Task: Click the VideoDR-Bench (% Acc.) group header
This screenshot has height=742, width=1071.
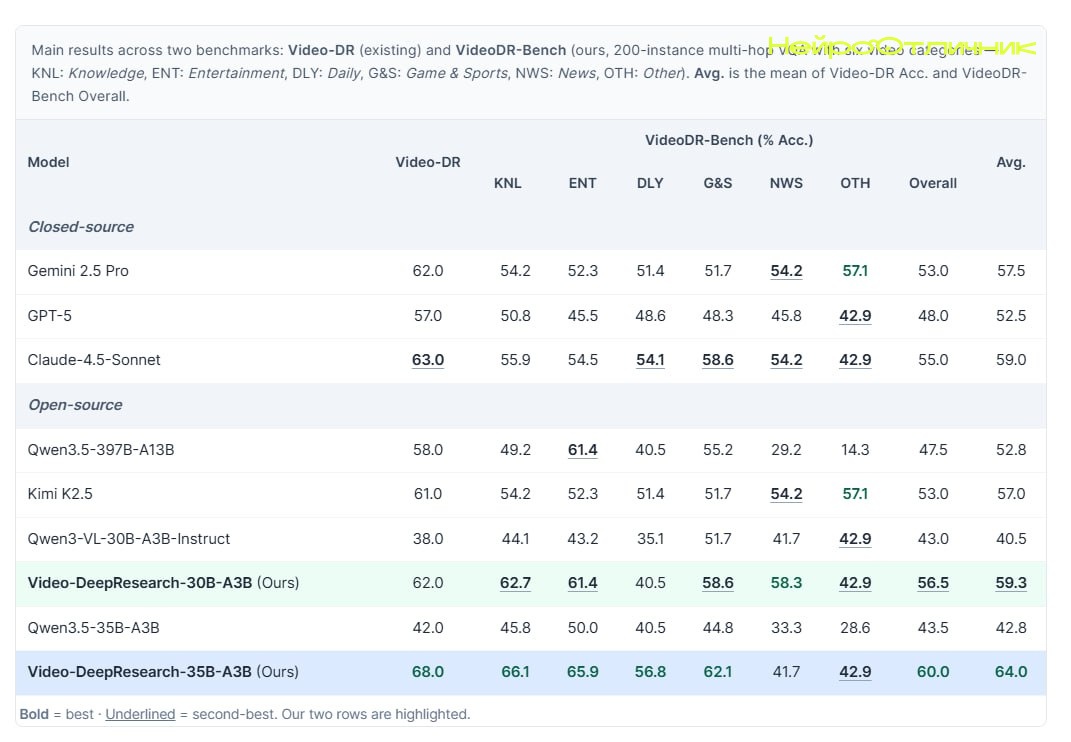Action: (729, 140)
